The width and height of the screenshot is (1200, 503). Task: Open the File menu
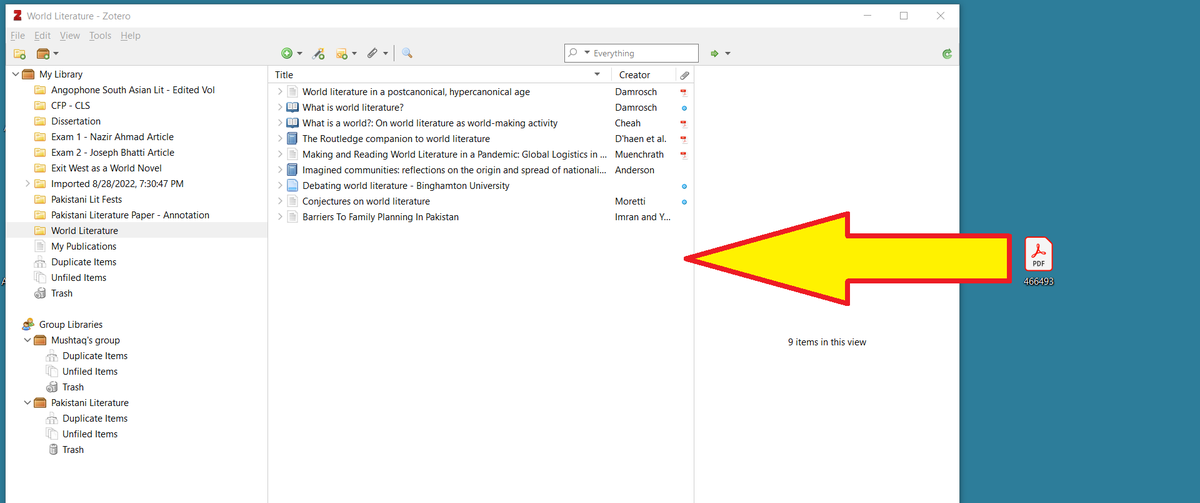coord(17,36)
